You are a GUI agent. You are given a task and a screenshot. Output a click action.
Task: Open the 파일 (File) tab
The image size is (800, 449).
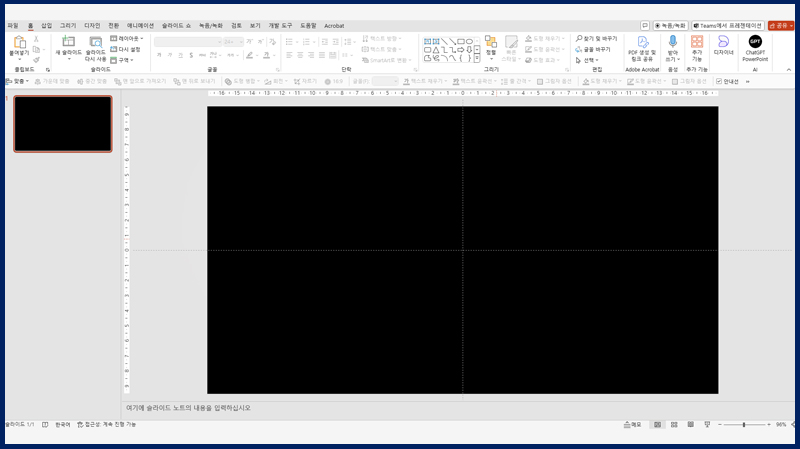pos(13,26)
